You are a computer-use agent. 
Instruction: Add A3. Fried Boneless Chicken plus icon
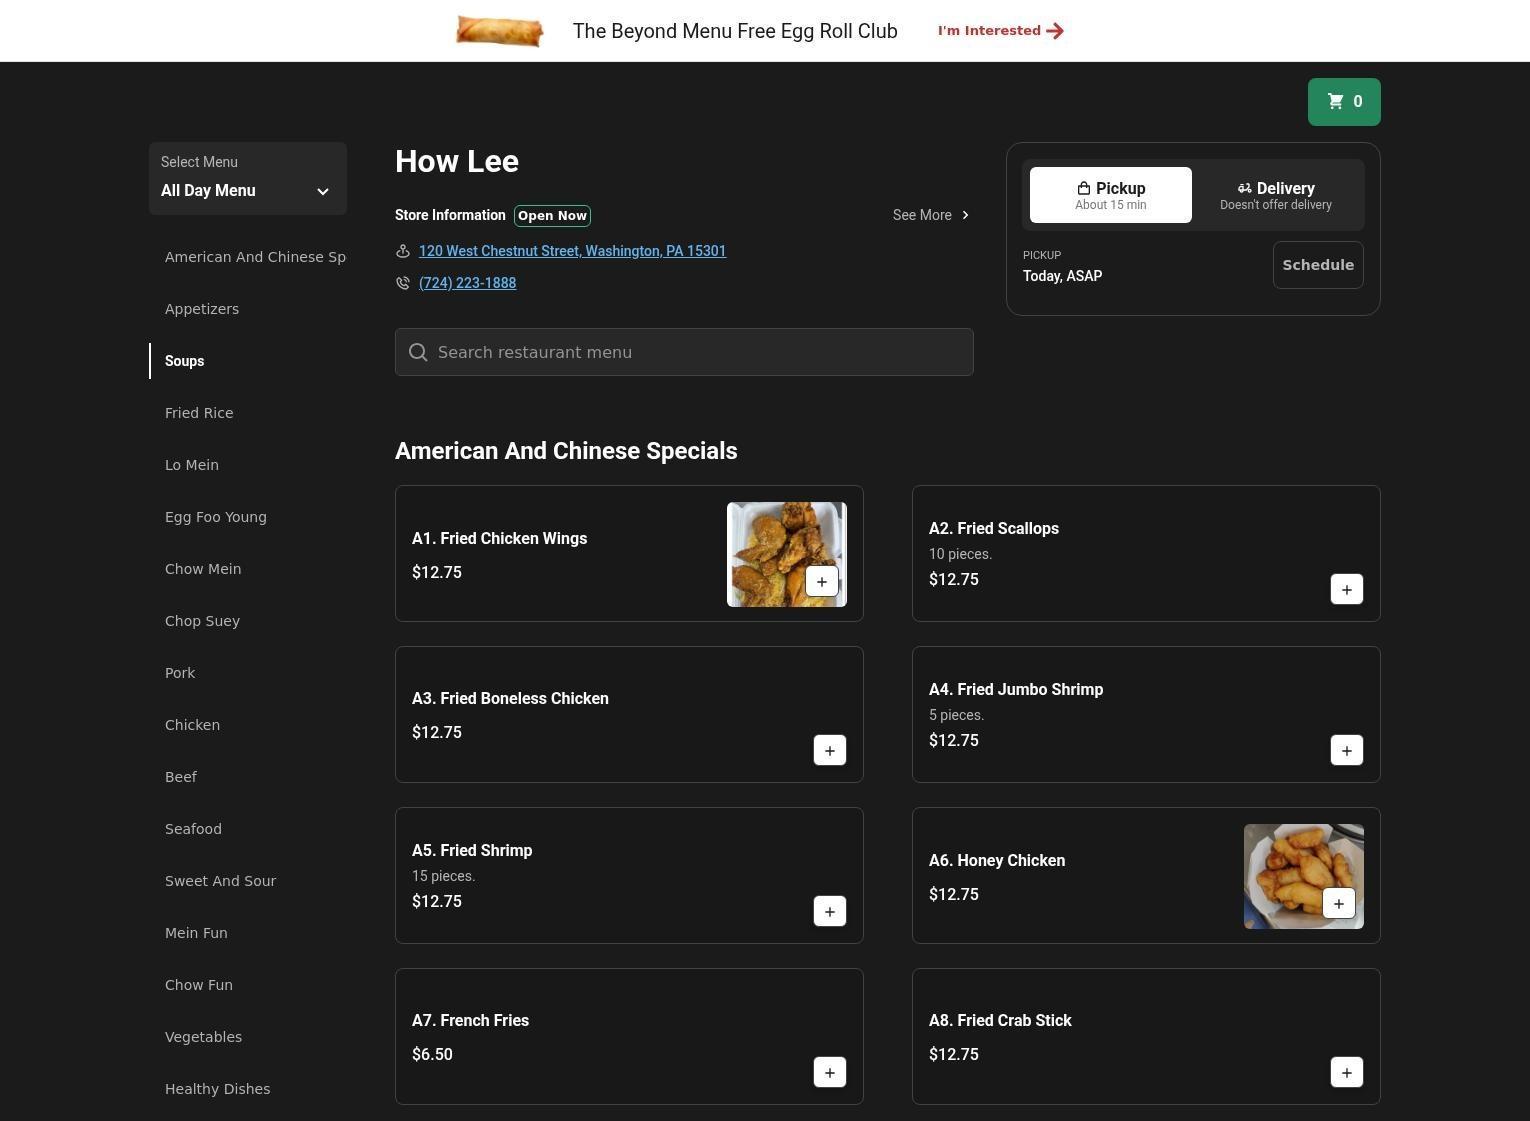point(829,751)
